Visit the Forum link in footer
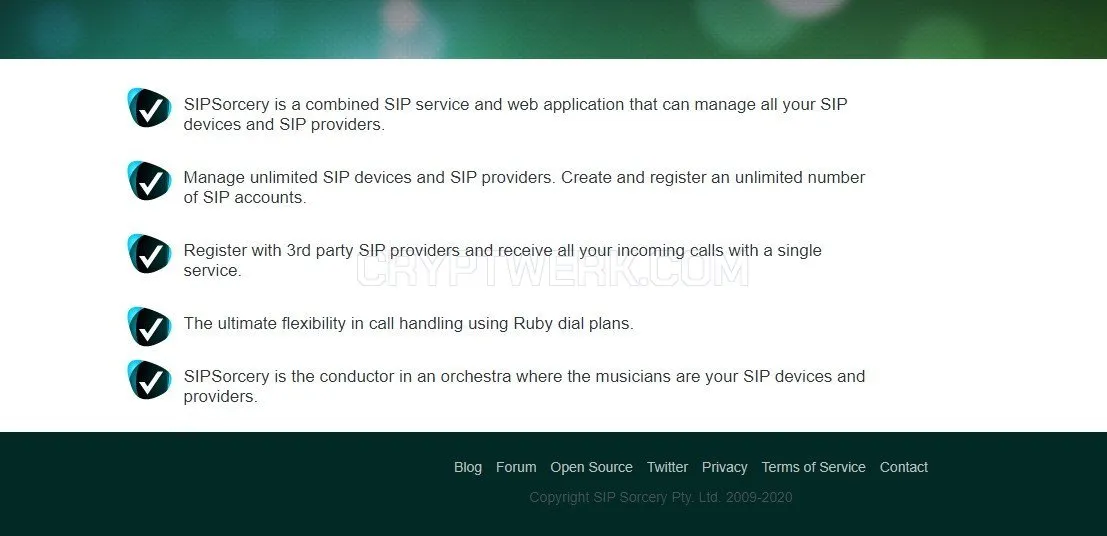1107x536 pixels. click(516, 467)
